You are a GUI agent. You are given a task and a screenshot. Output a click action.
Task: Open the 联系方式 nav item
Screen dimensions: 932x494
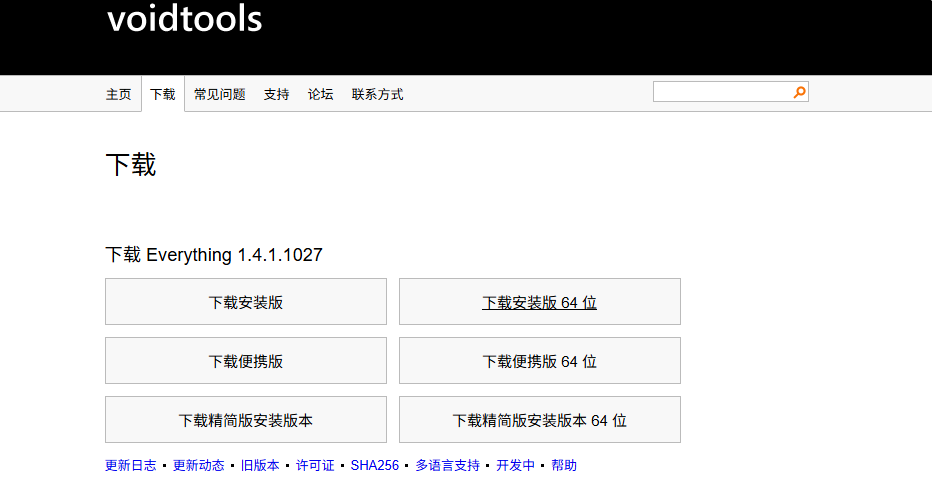click(x=377, y=95)
